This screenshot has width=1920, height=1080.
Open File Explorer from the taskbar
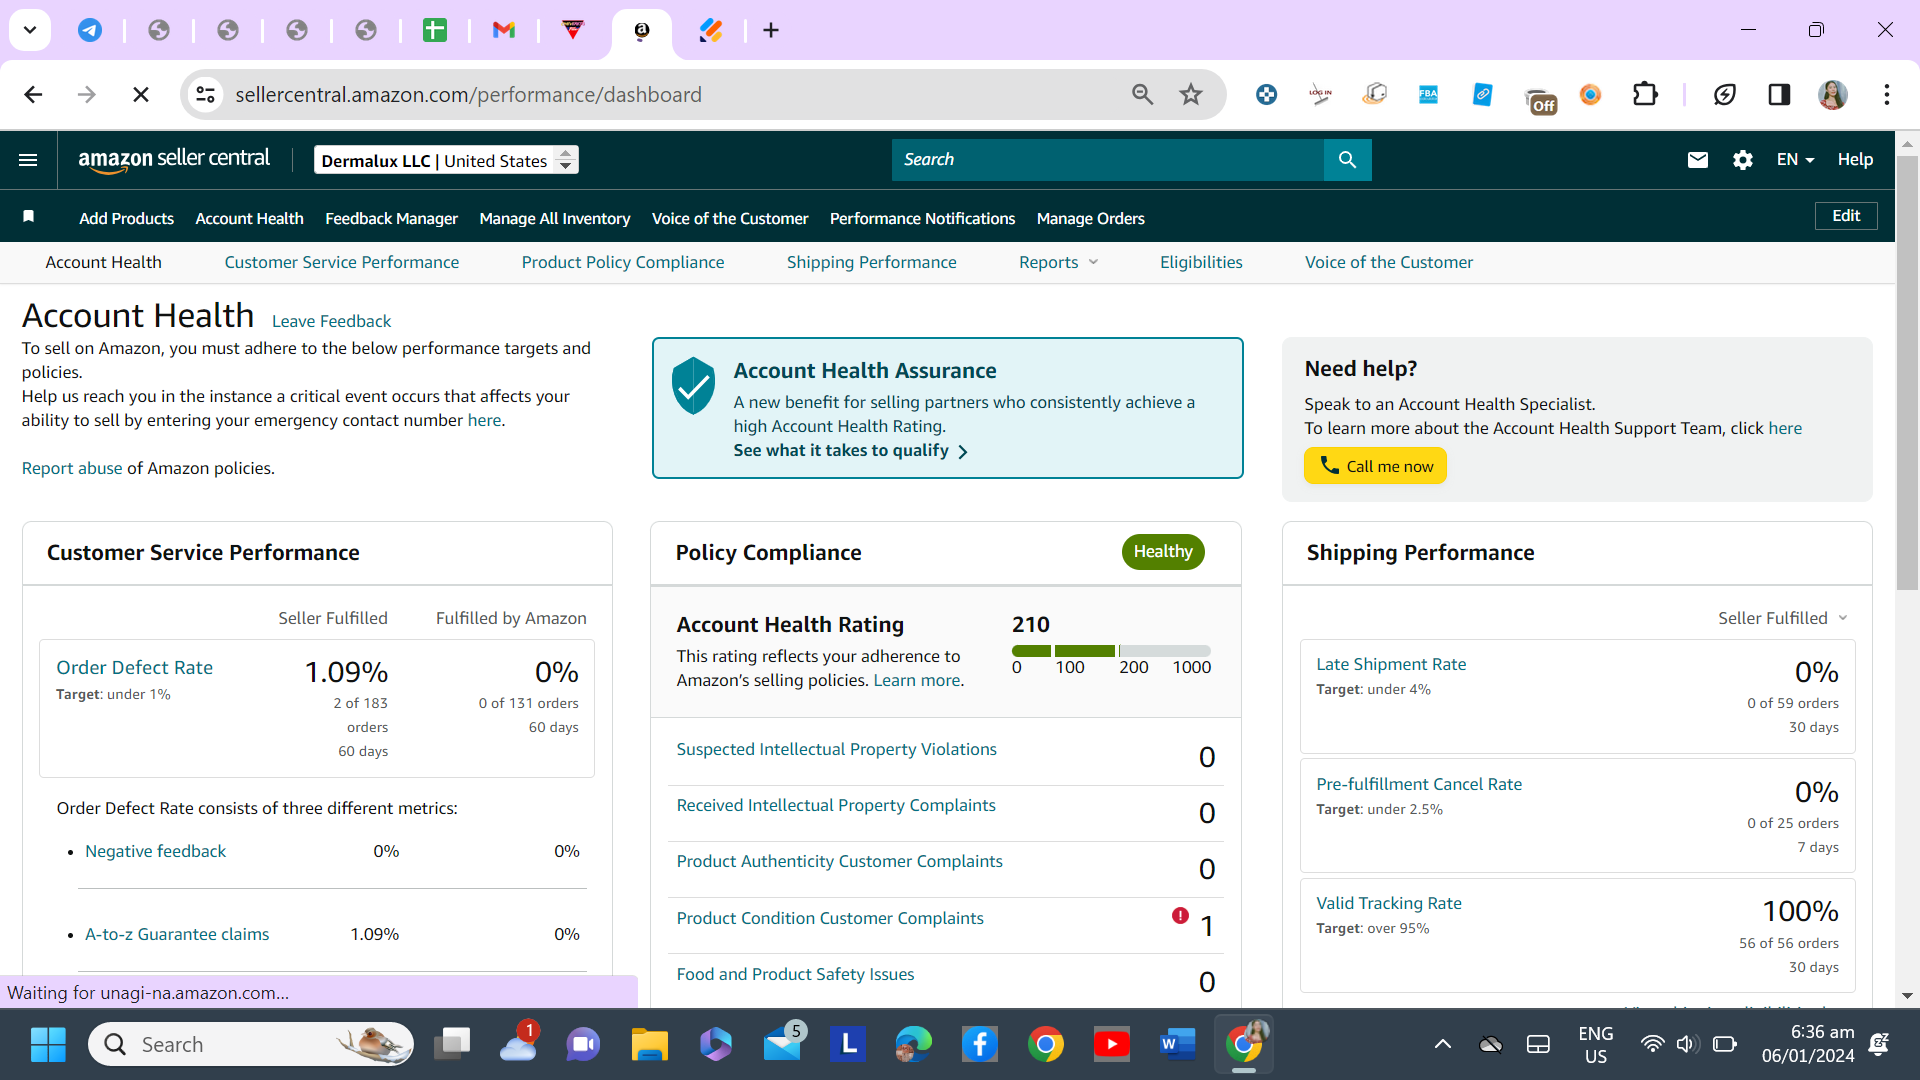click(650, 1044)
